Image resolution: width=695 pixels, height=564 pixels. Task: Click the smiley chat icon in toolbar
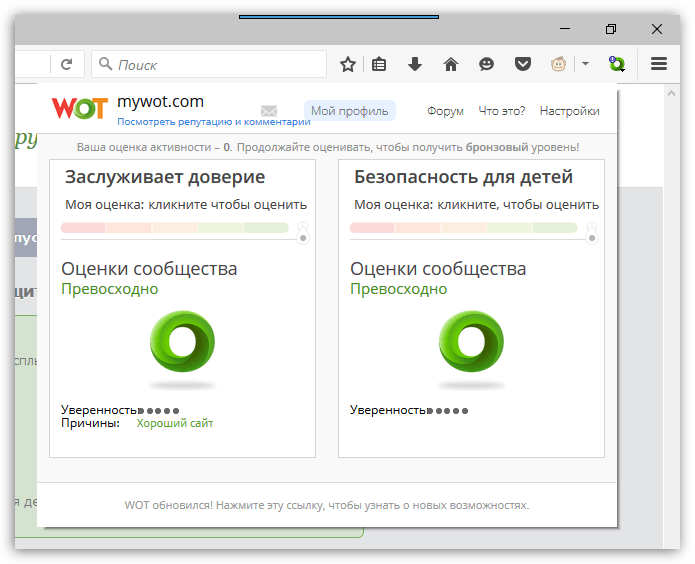pyautogui.click(x=487, y=64)
